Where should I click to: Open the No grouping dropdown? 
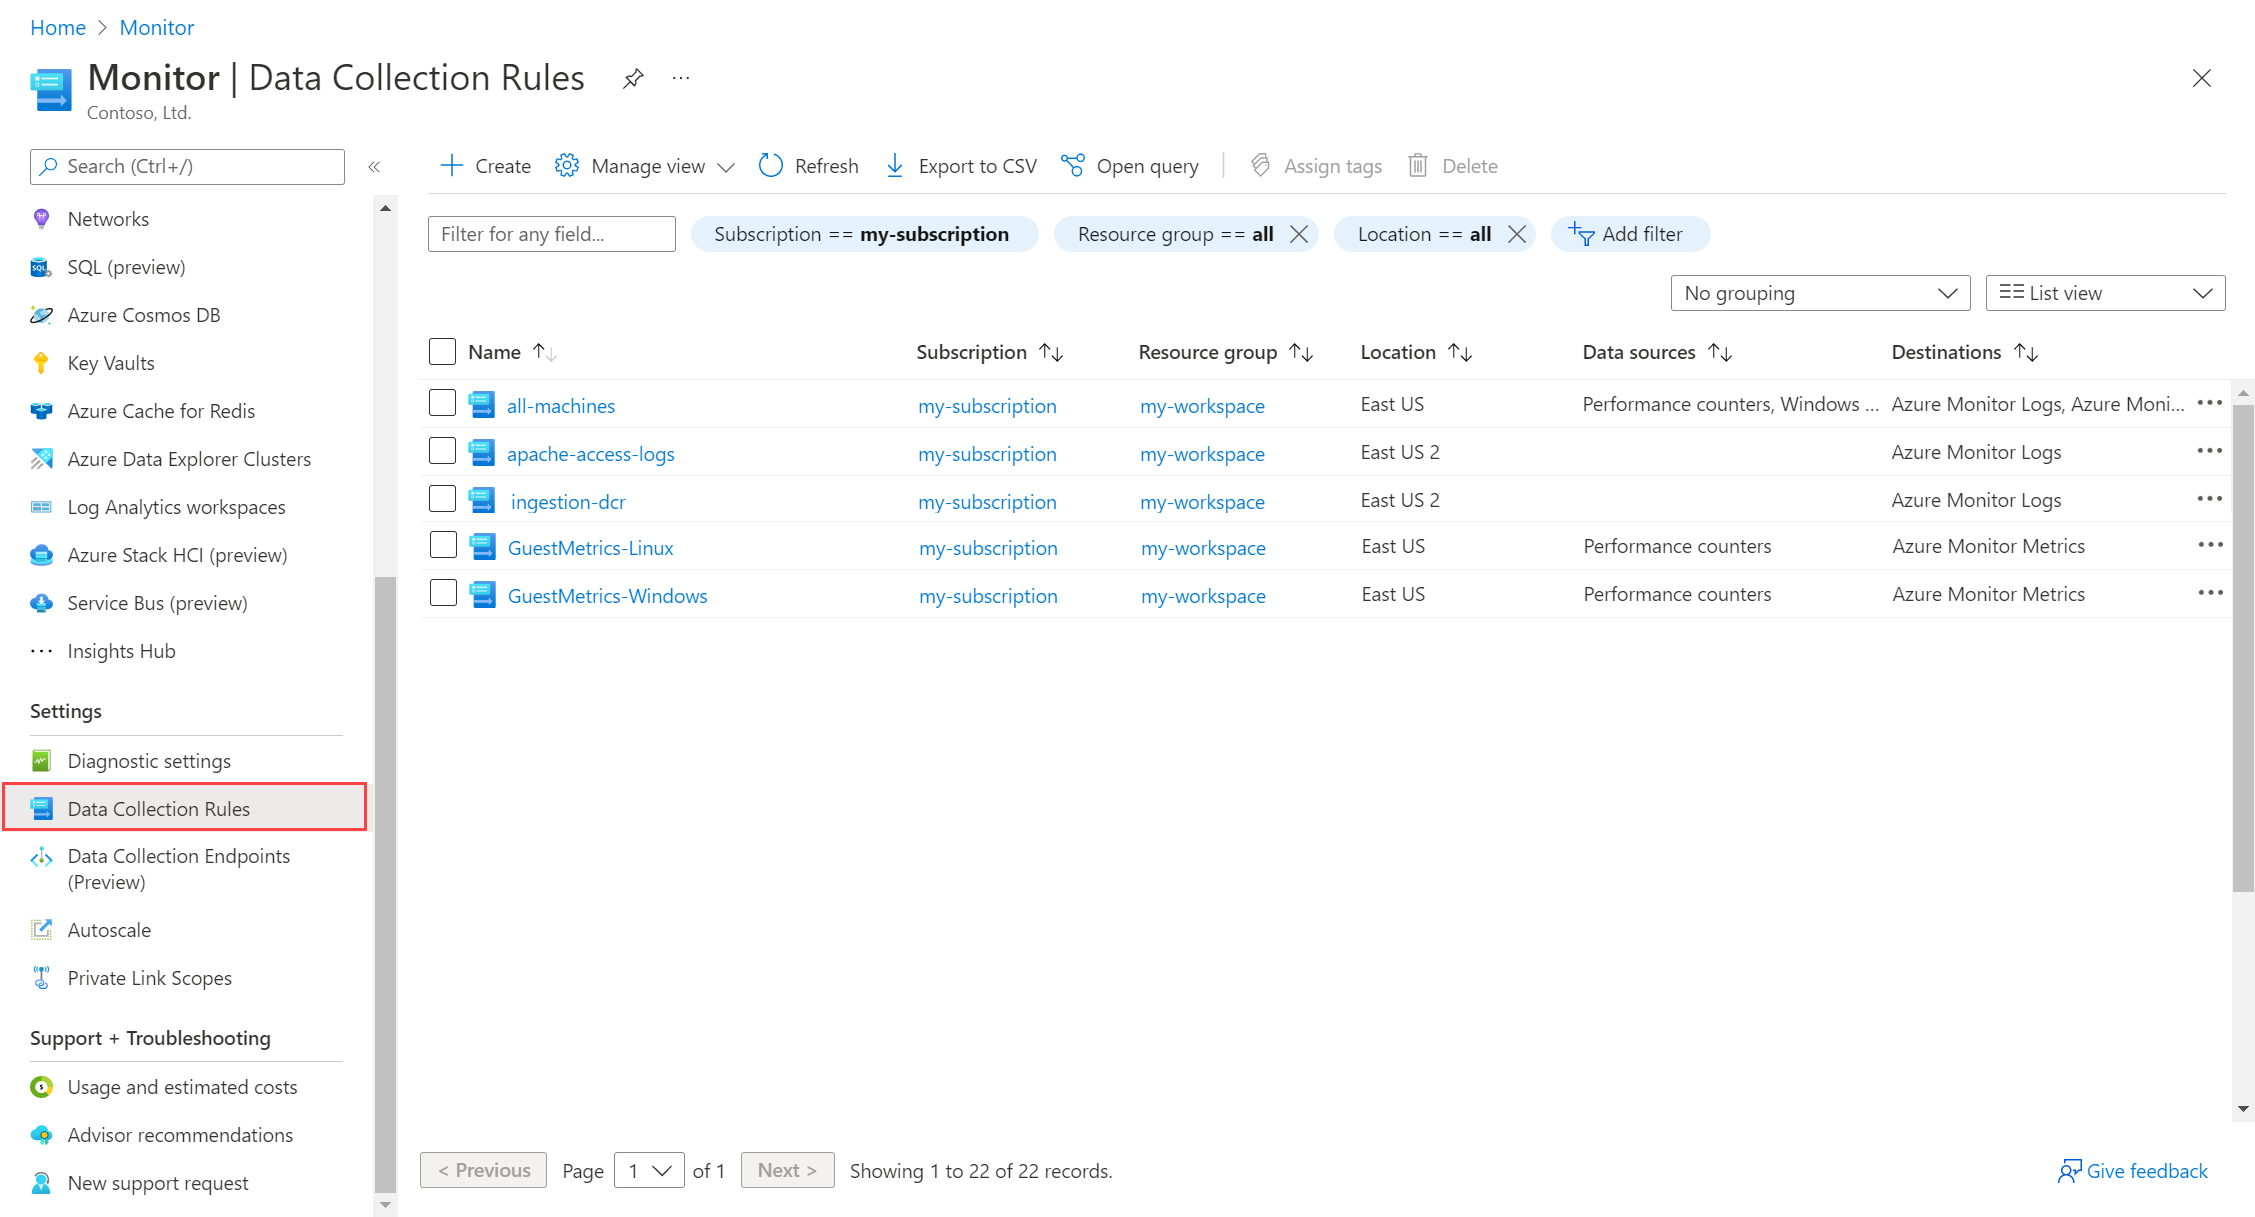click(x=1819, y=293)
